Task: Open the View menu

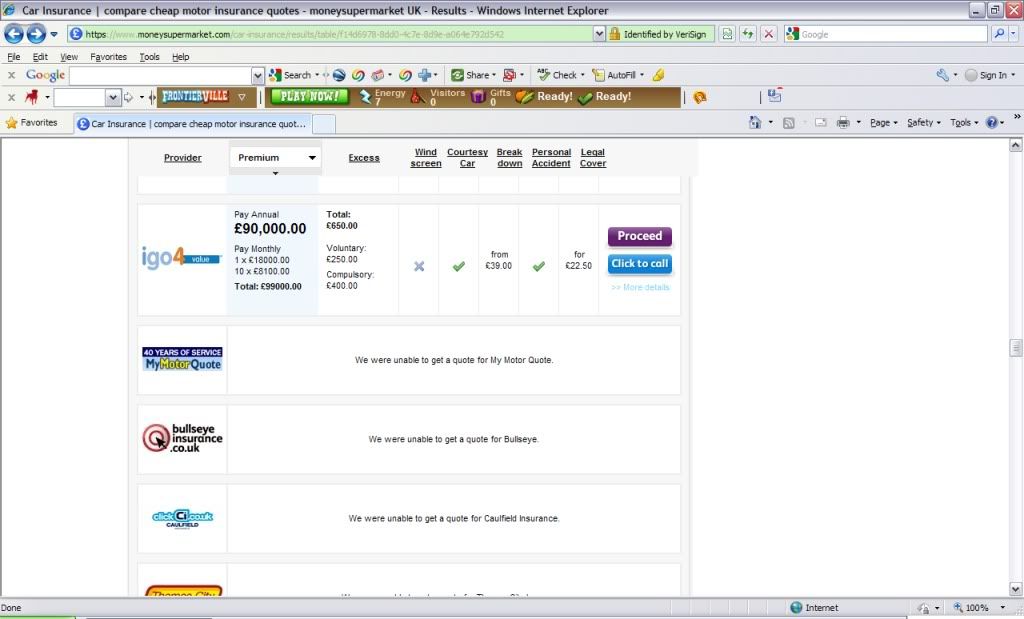Action: click(x=69, y=57)
